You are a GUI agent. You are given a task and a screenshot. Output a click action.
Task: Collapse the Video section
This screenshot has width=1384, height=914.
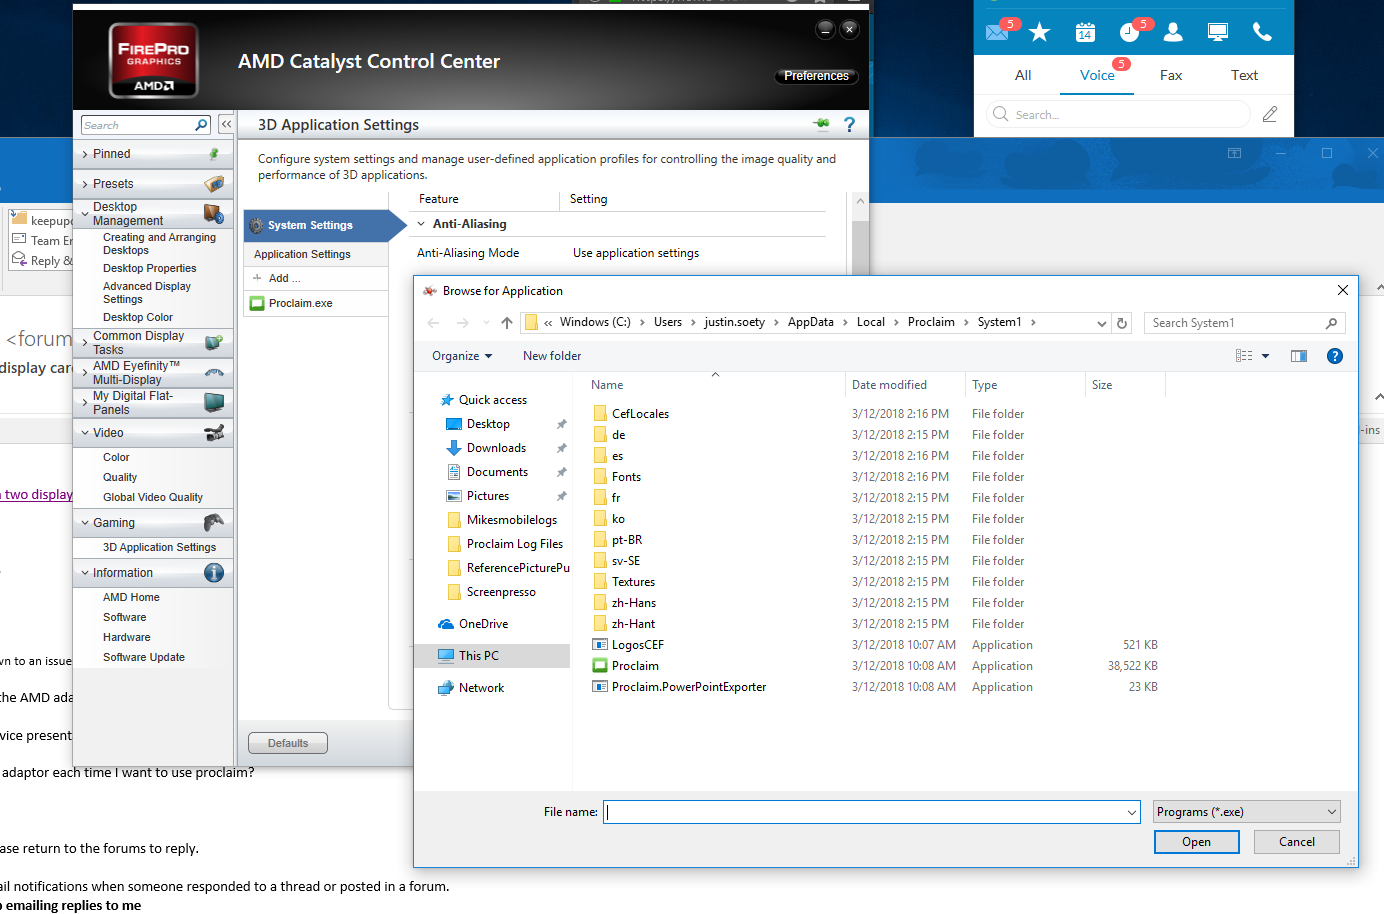(x=85, y=433)
